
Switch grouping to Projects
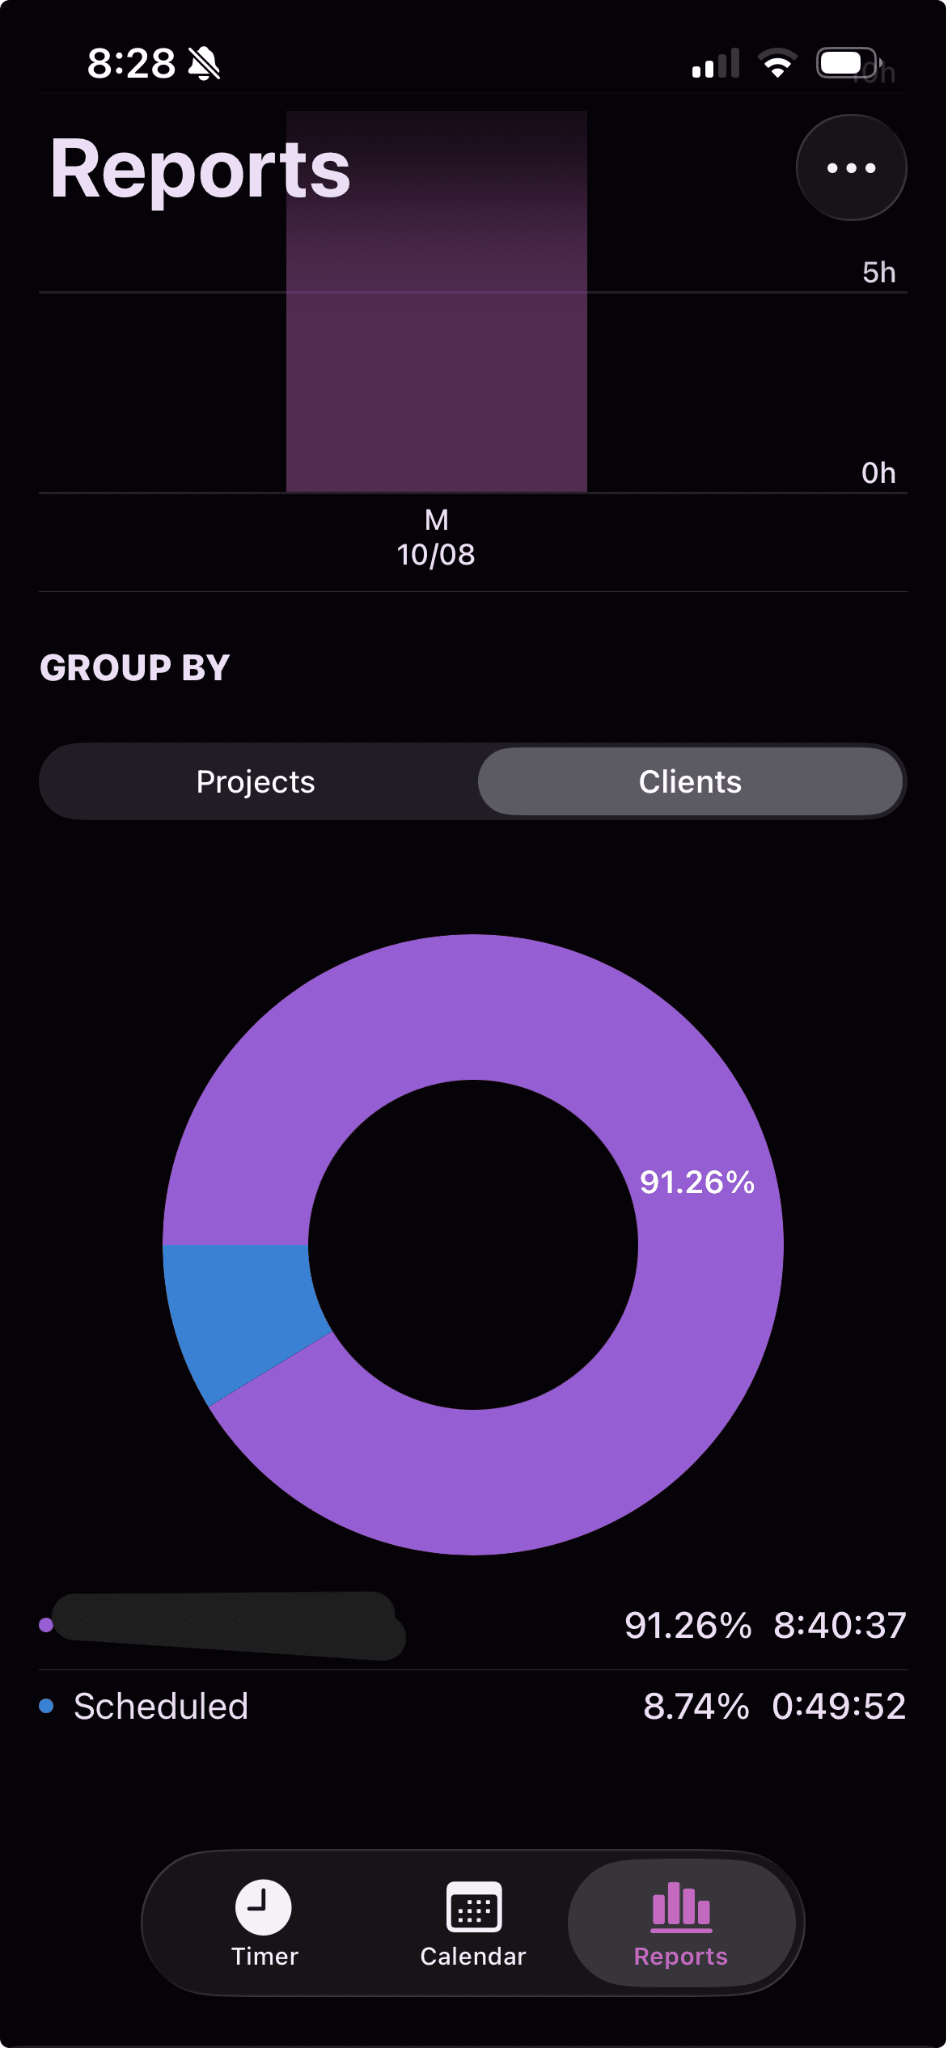pos(256,781)
